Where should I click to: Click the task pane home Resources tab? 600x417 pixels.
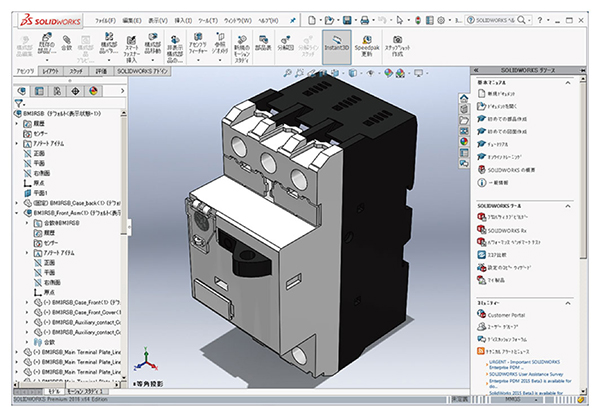tap(464, 98)
